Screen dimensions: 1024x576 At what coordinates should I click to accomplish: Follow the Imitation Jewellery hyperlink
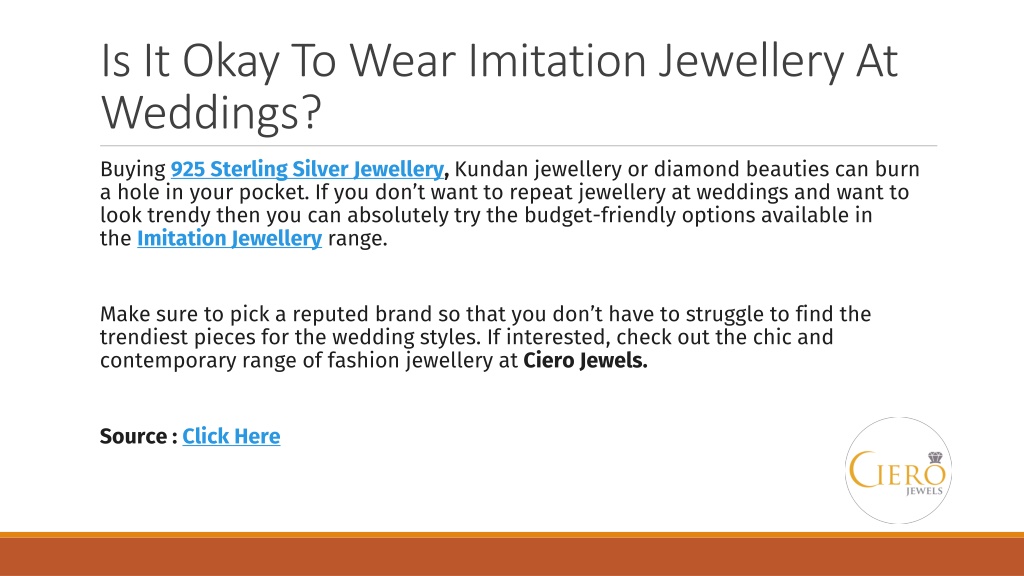(229, 238)
